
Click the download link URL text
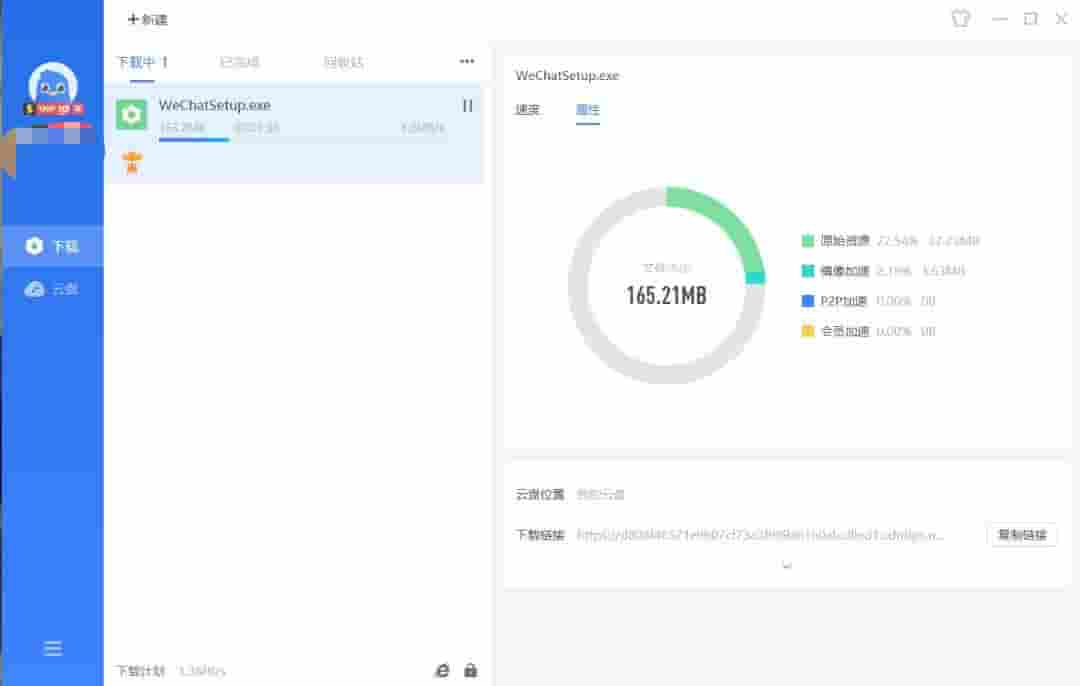pos(760,534)
